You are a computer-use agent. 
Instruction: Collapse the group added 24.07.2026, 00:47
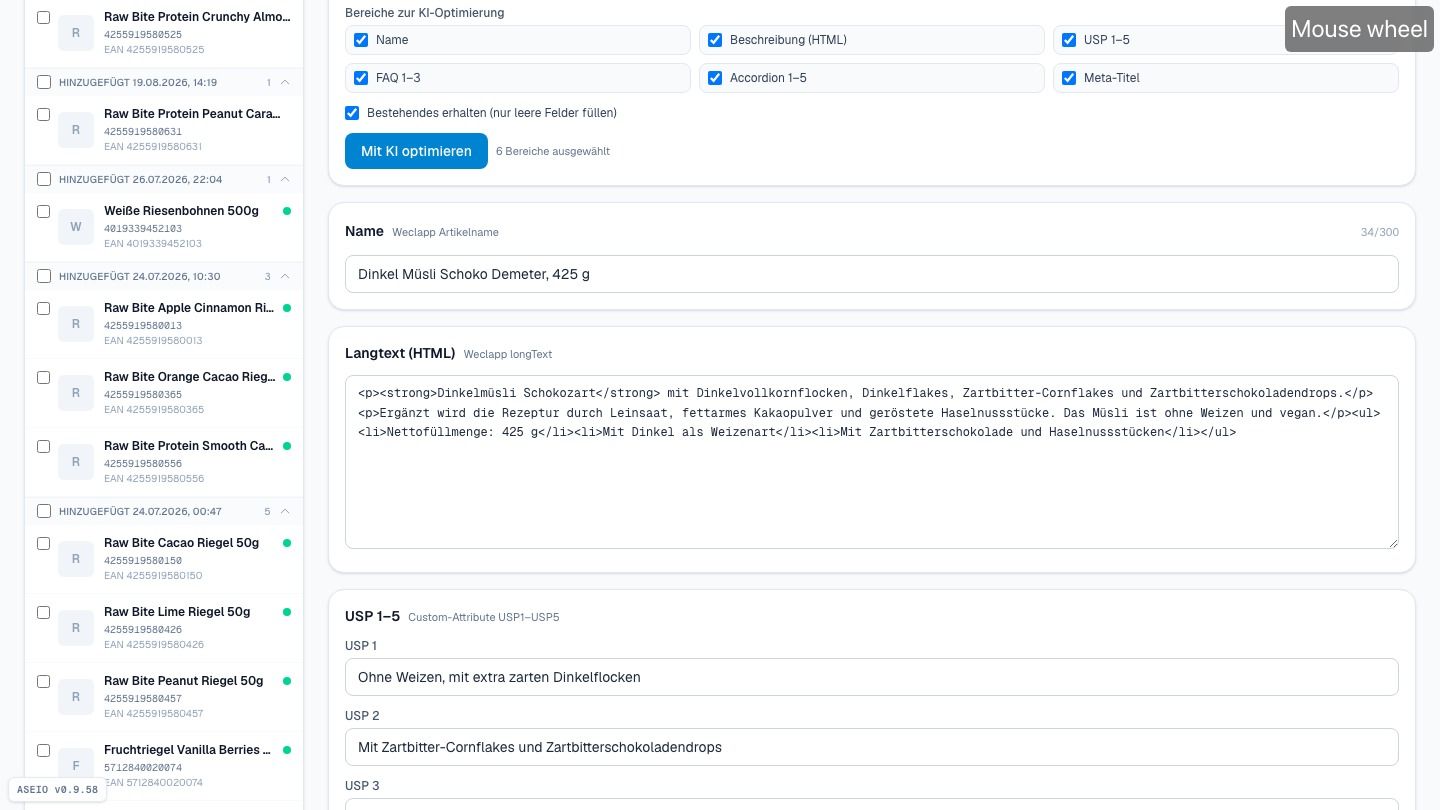pos(285,511)
